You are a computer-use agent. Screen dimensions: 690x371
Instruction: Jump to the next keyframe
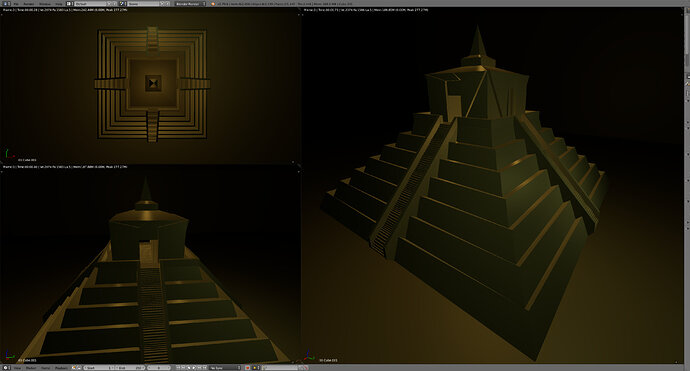pyautogui.click(x=199, y=367)
